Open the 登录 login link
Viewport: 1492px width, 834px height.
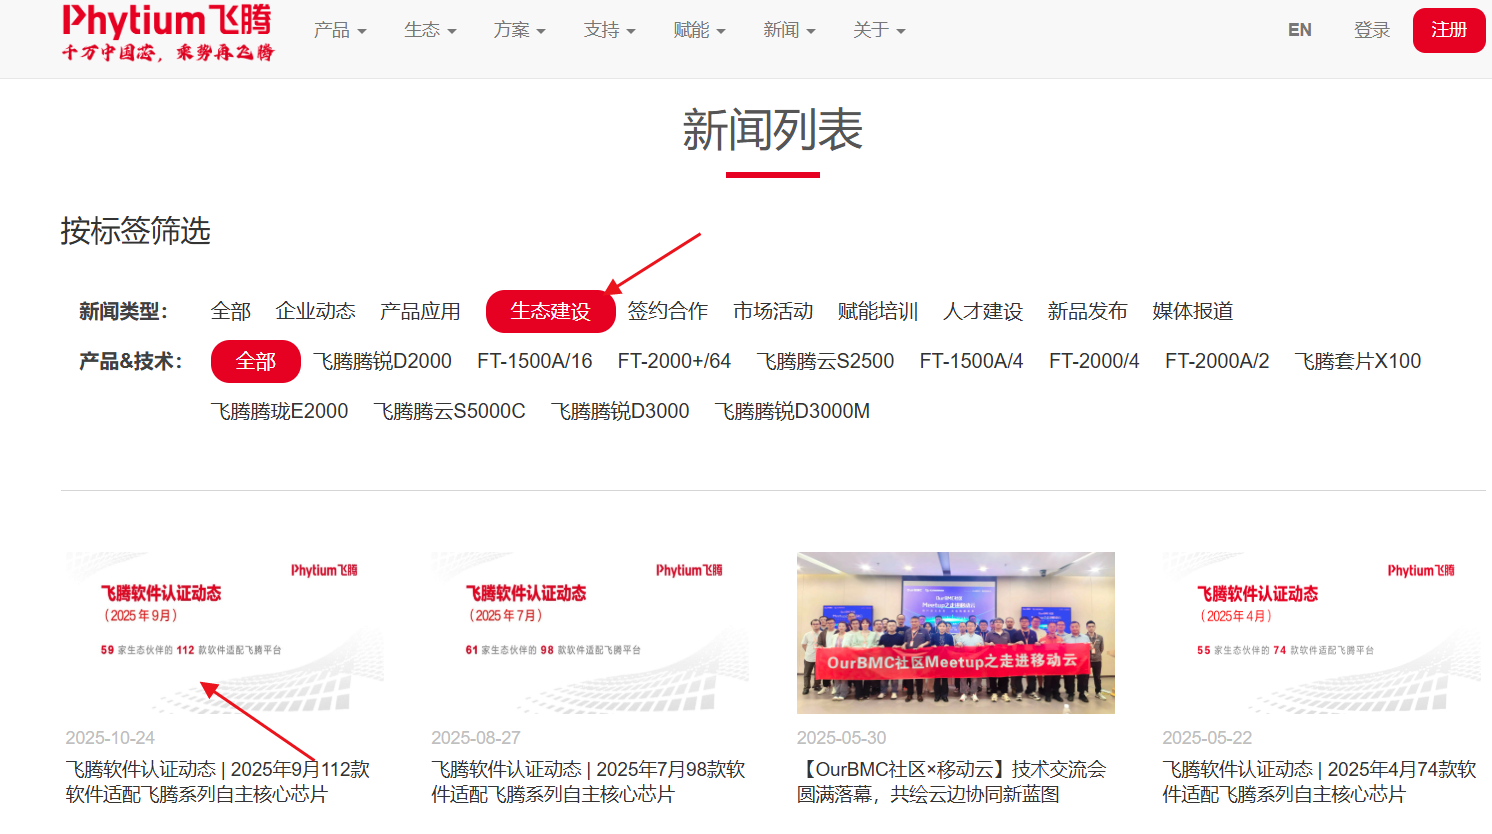(x=1372, y=30)
